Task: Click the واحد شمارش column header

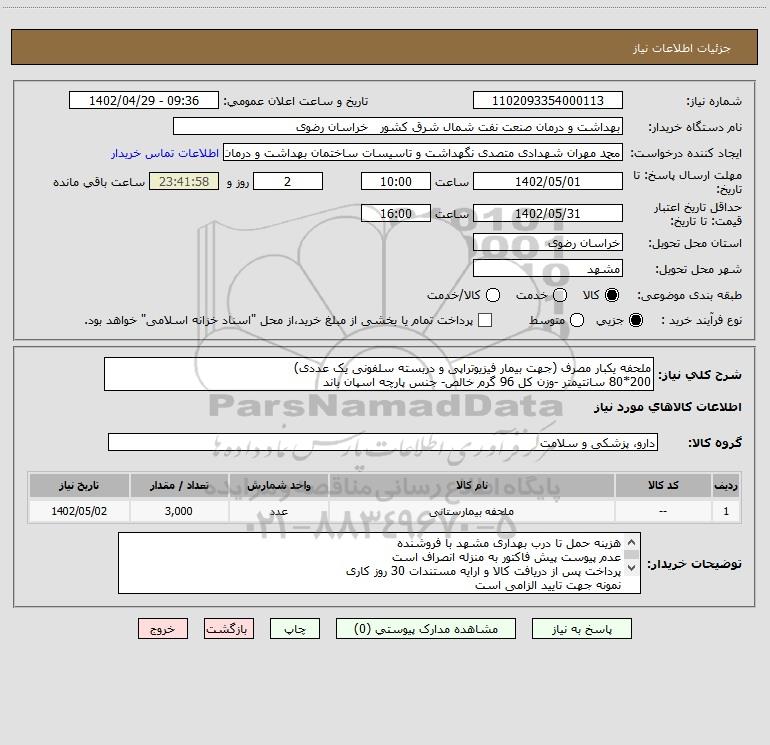Action: point(278,485)
